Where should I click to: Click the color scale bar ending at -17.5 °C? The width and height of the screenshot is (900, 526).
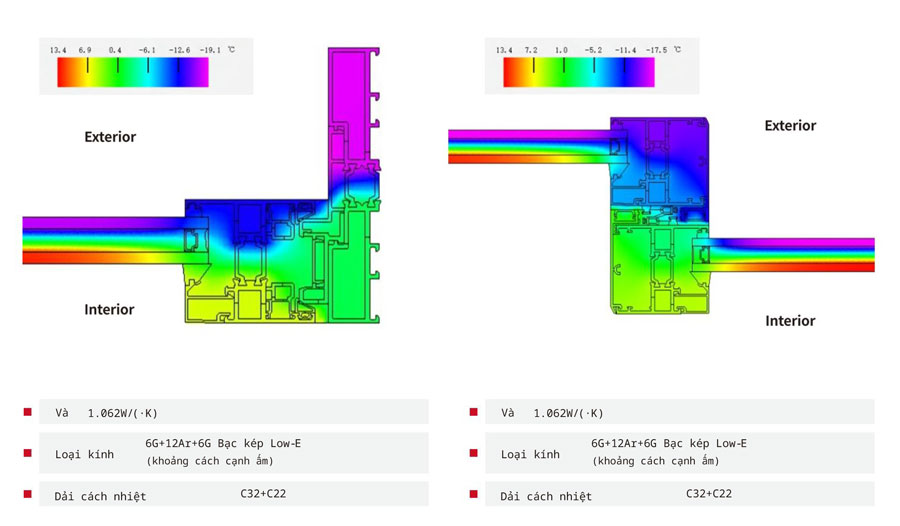click(579, 72)
